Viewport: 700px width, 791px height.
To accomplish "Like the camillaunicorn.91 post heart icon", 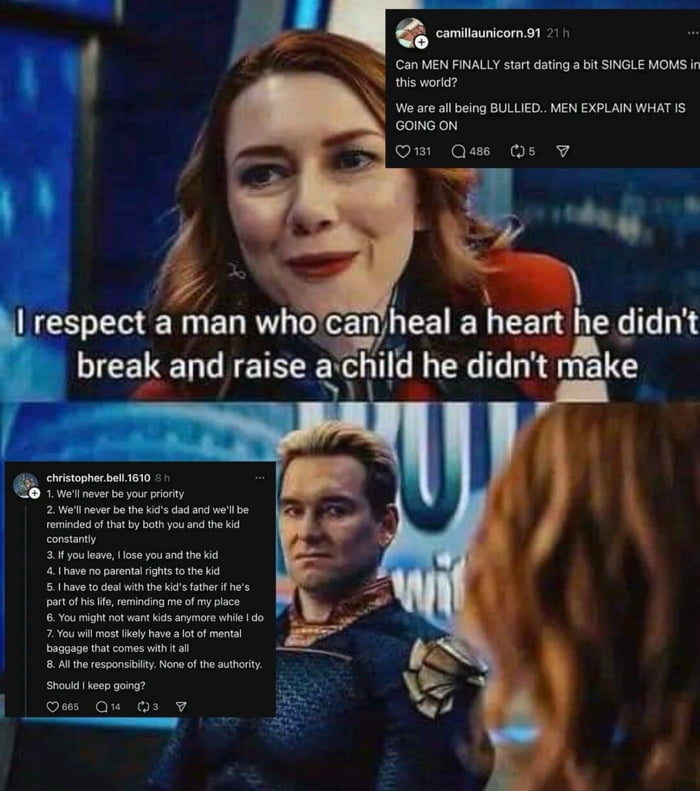I will click(403, 151).
